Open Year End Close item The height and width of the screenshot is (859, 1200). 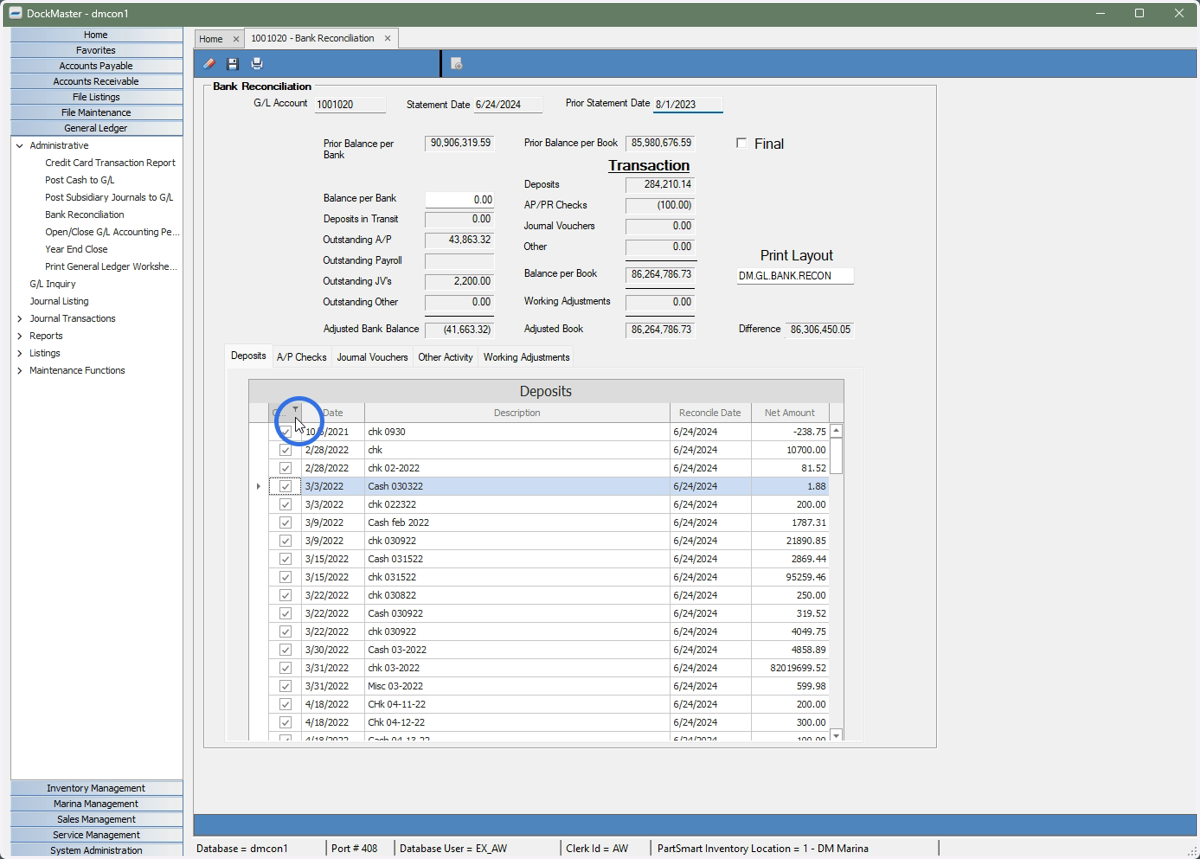pyautogui.click(x=76, y=250)
